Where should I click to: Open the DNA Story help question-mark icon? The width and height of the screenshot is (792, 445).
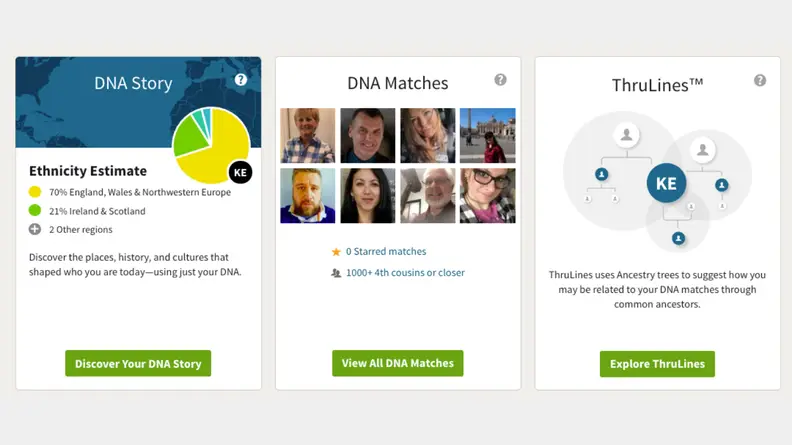241,80
